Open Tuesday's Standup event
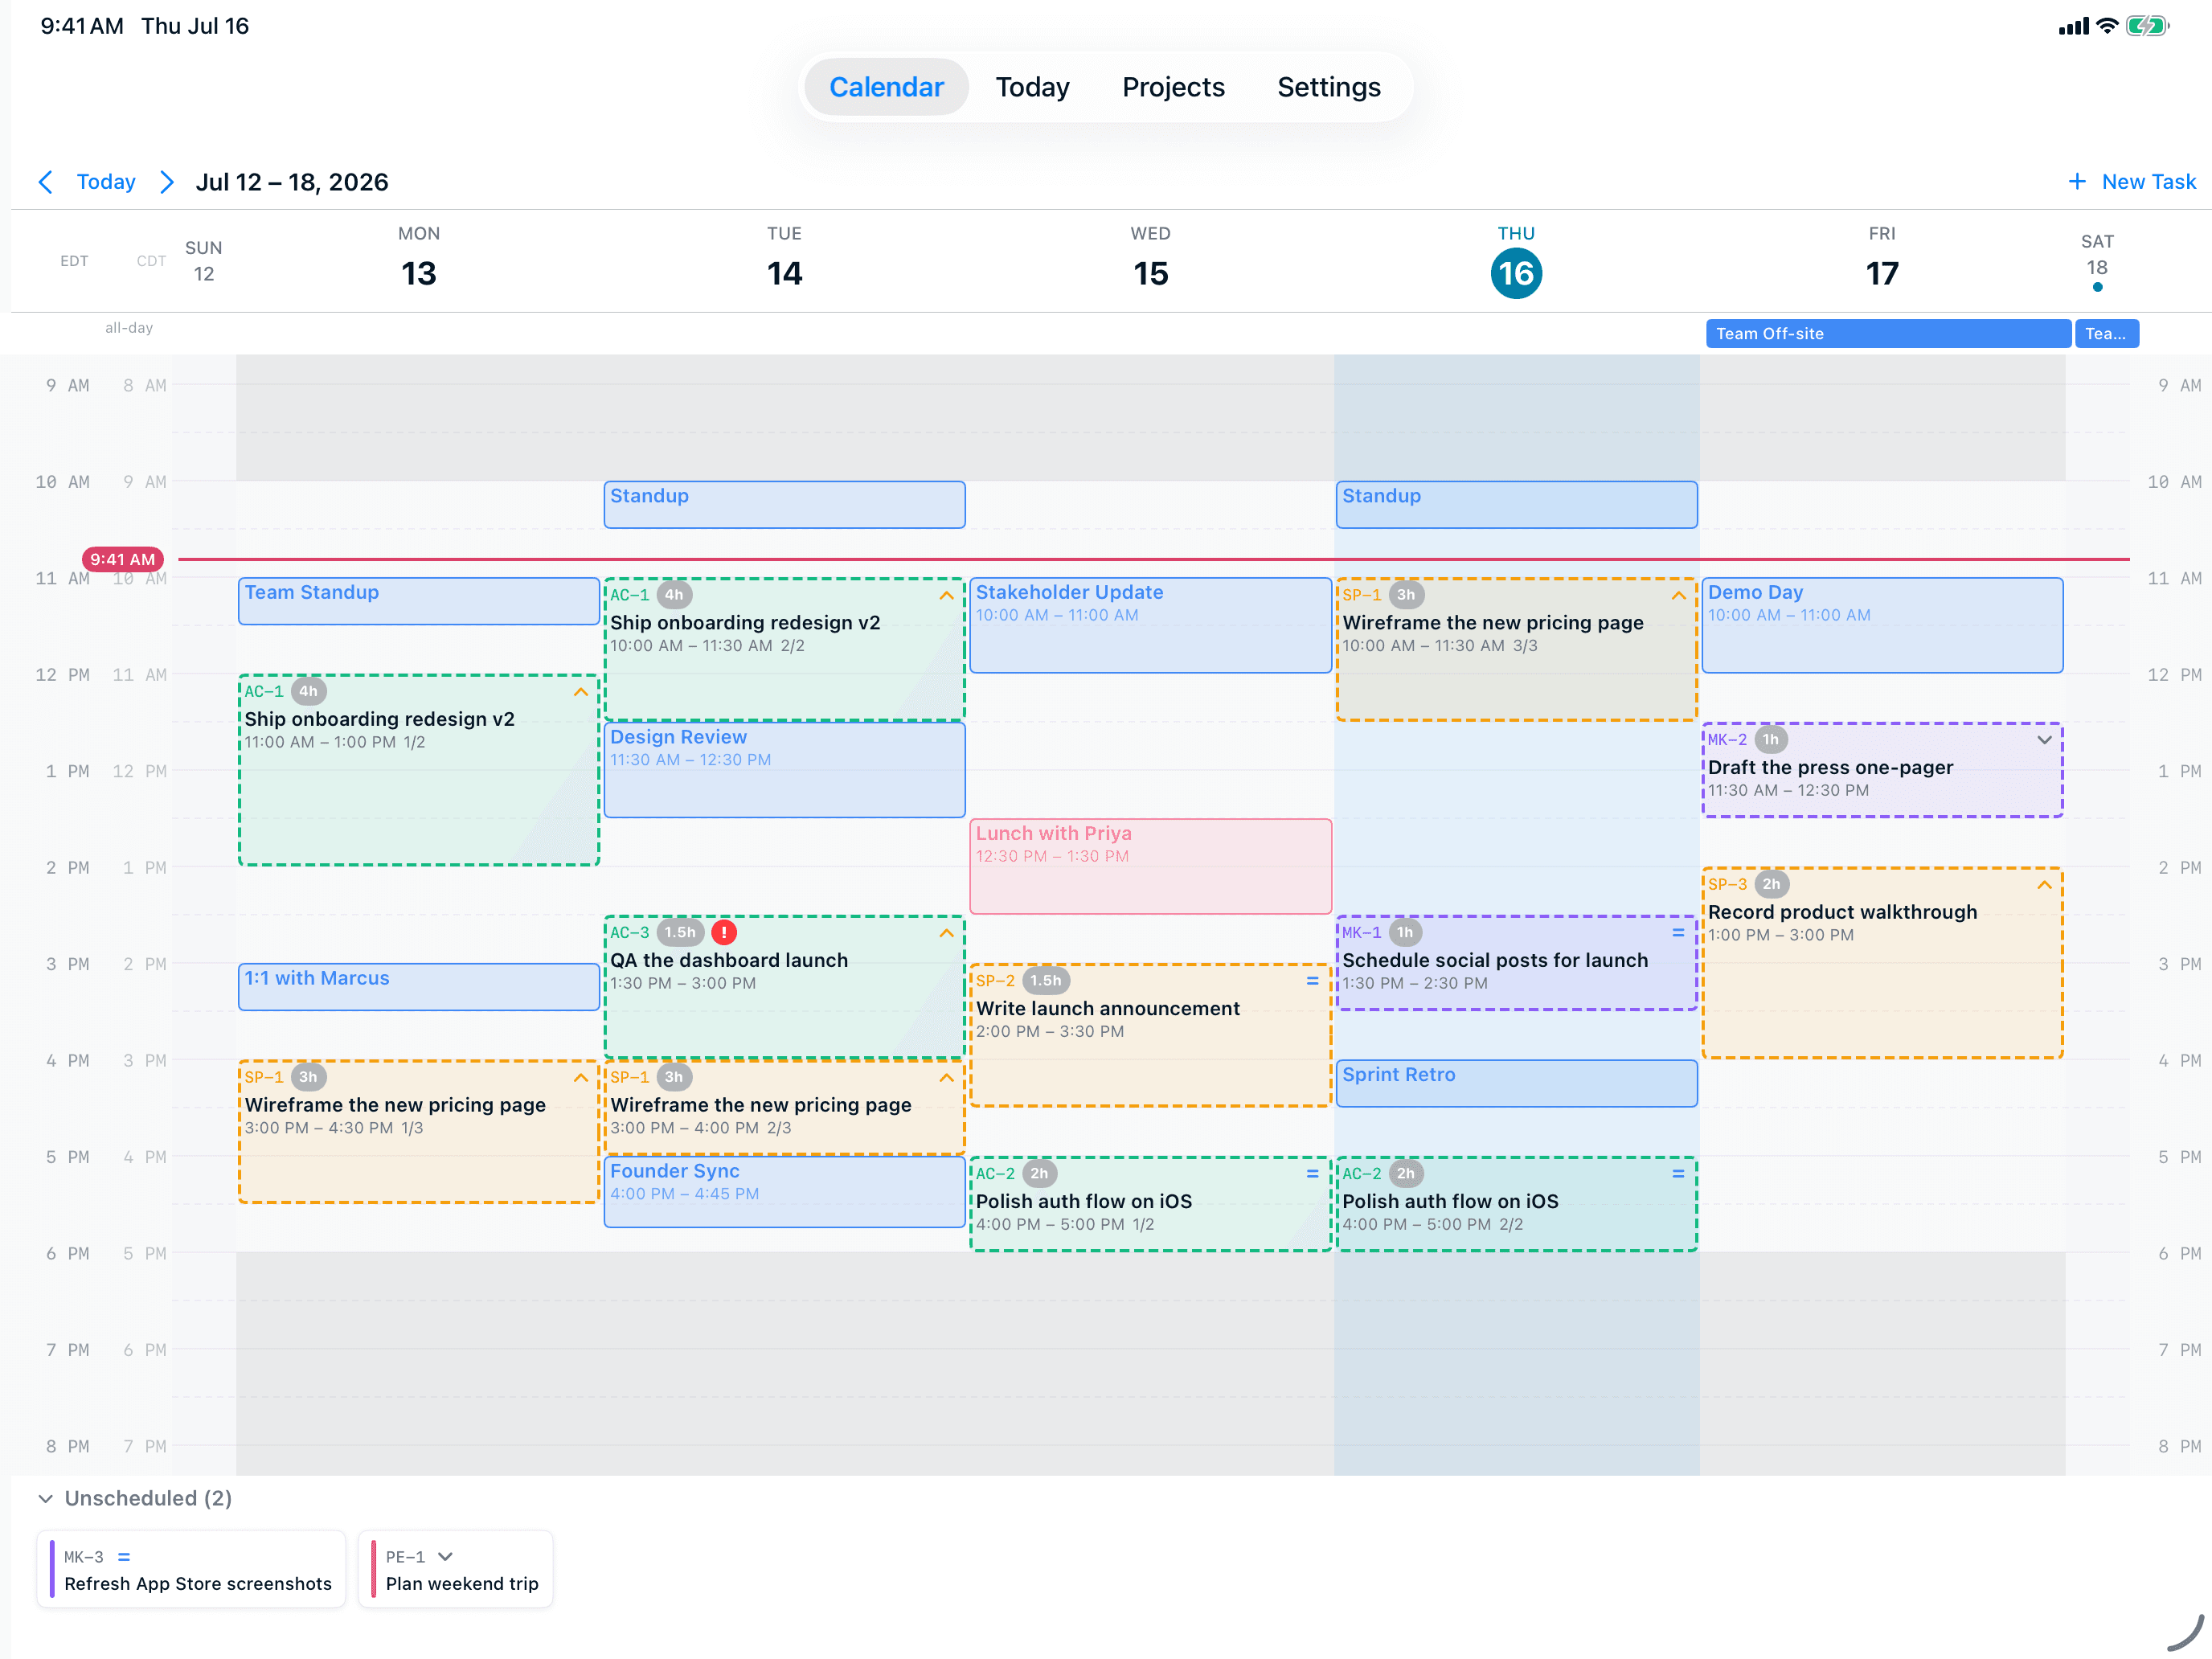Image resolution: width=2212 pixels, height=1659 pixels. [785, 505]
